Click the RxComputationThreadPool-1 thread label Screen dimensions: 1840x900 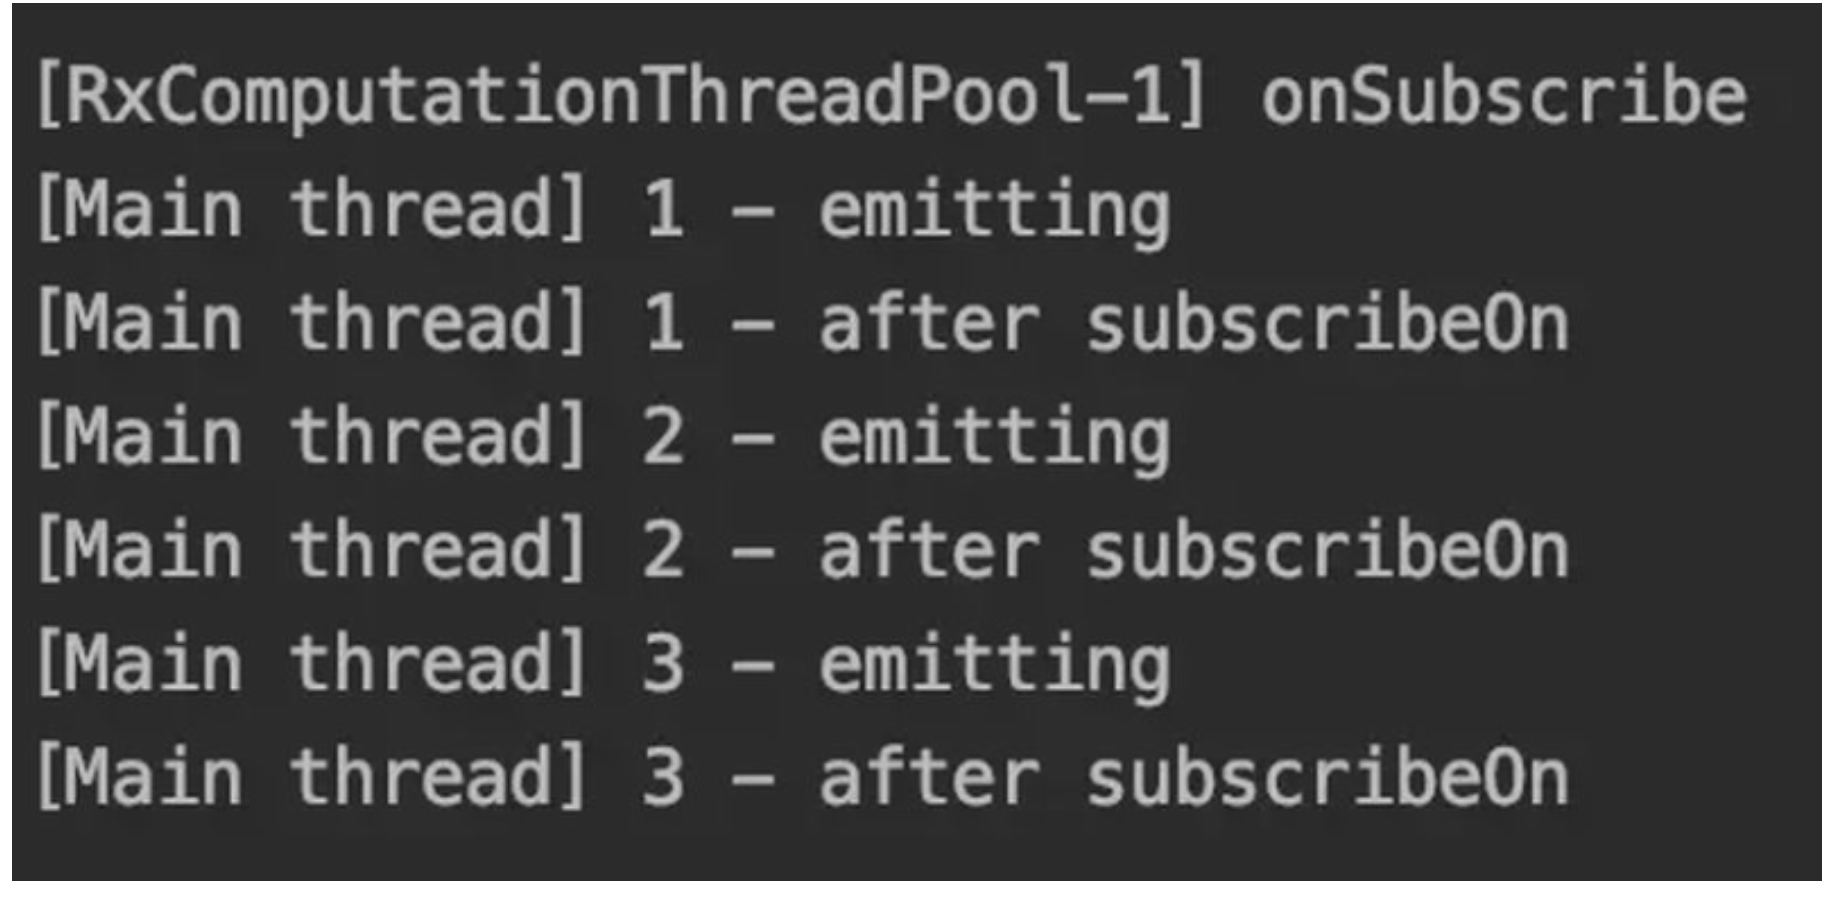(622, 96)
